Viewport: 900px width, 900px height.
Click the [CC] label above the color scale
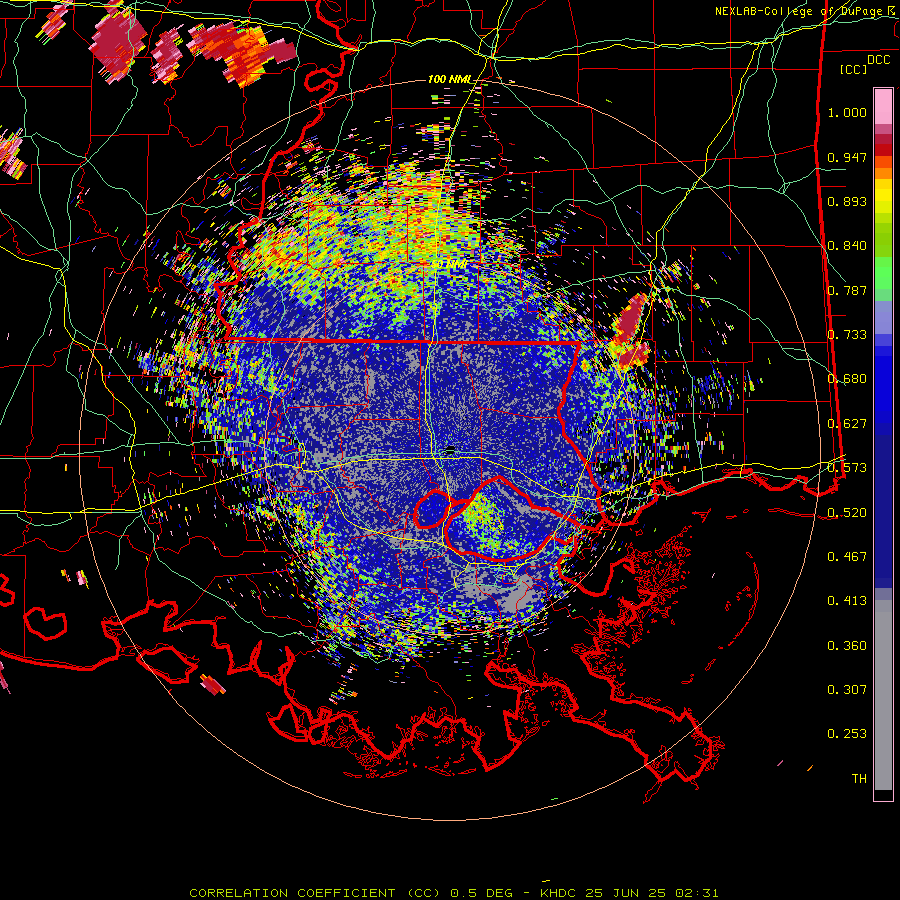(x=854, y=69)
